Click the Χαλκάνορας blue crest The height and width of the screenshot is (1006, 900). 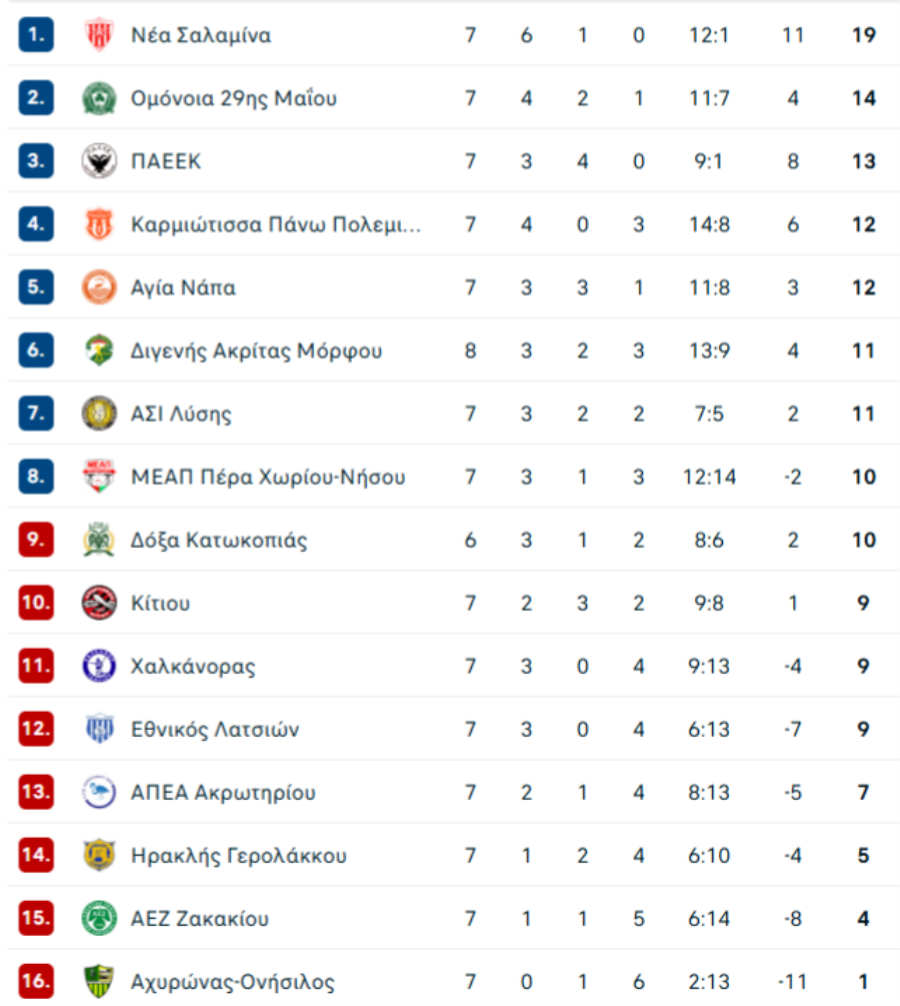[99, 666]
